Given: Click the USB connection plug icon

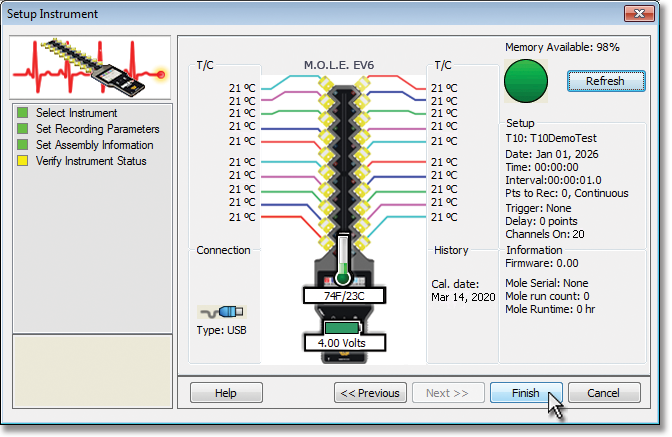Looking at the screenshot, I should (222, 312).
